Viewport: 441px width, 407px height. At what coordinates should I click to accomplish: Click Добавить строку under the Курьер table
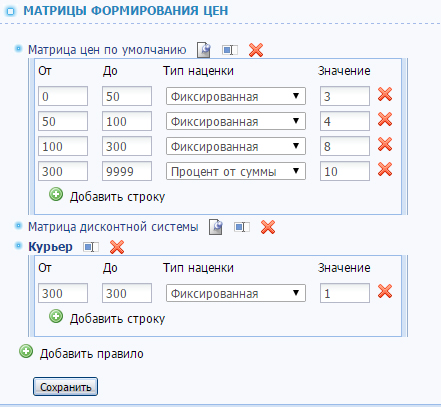107,318
